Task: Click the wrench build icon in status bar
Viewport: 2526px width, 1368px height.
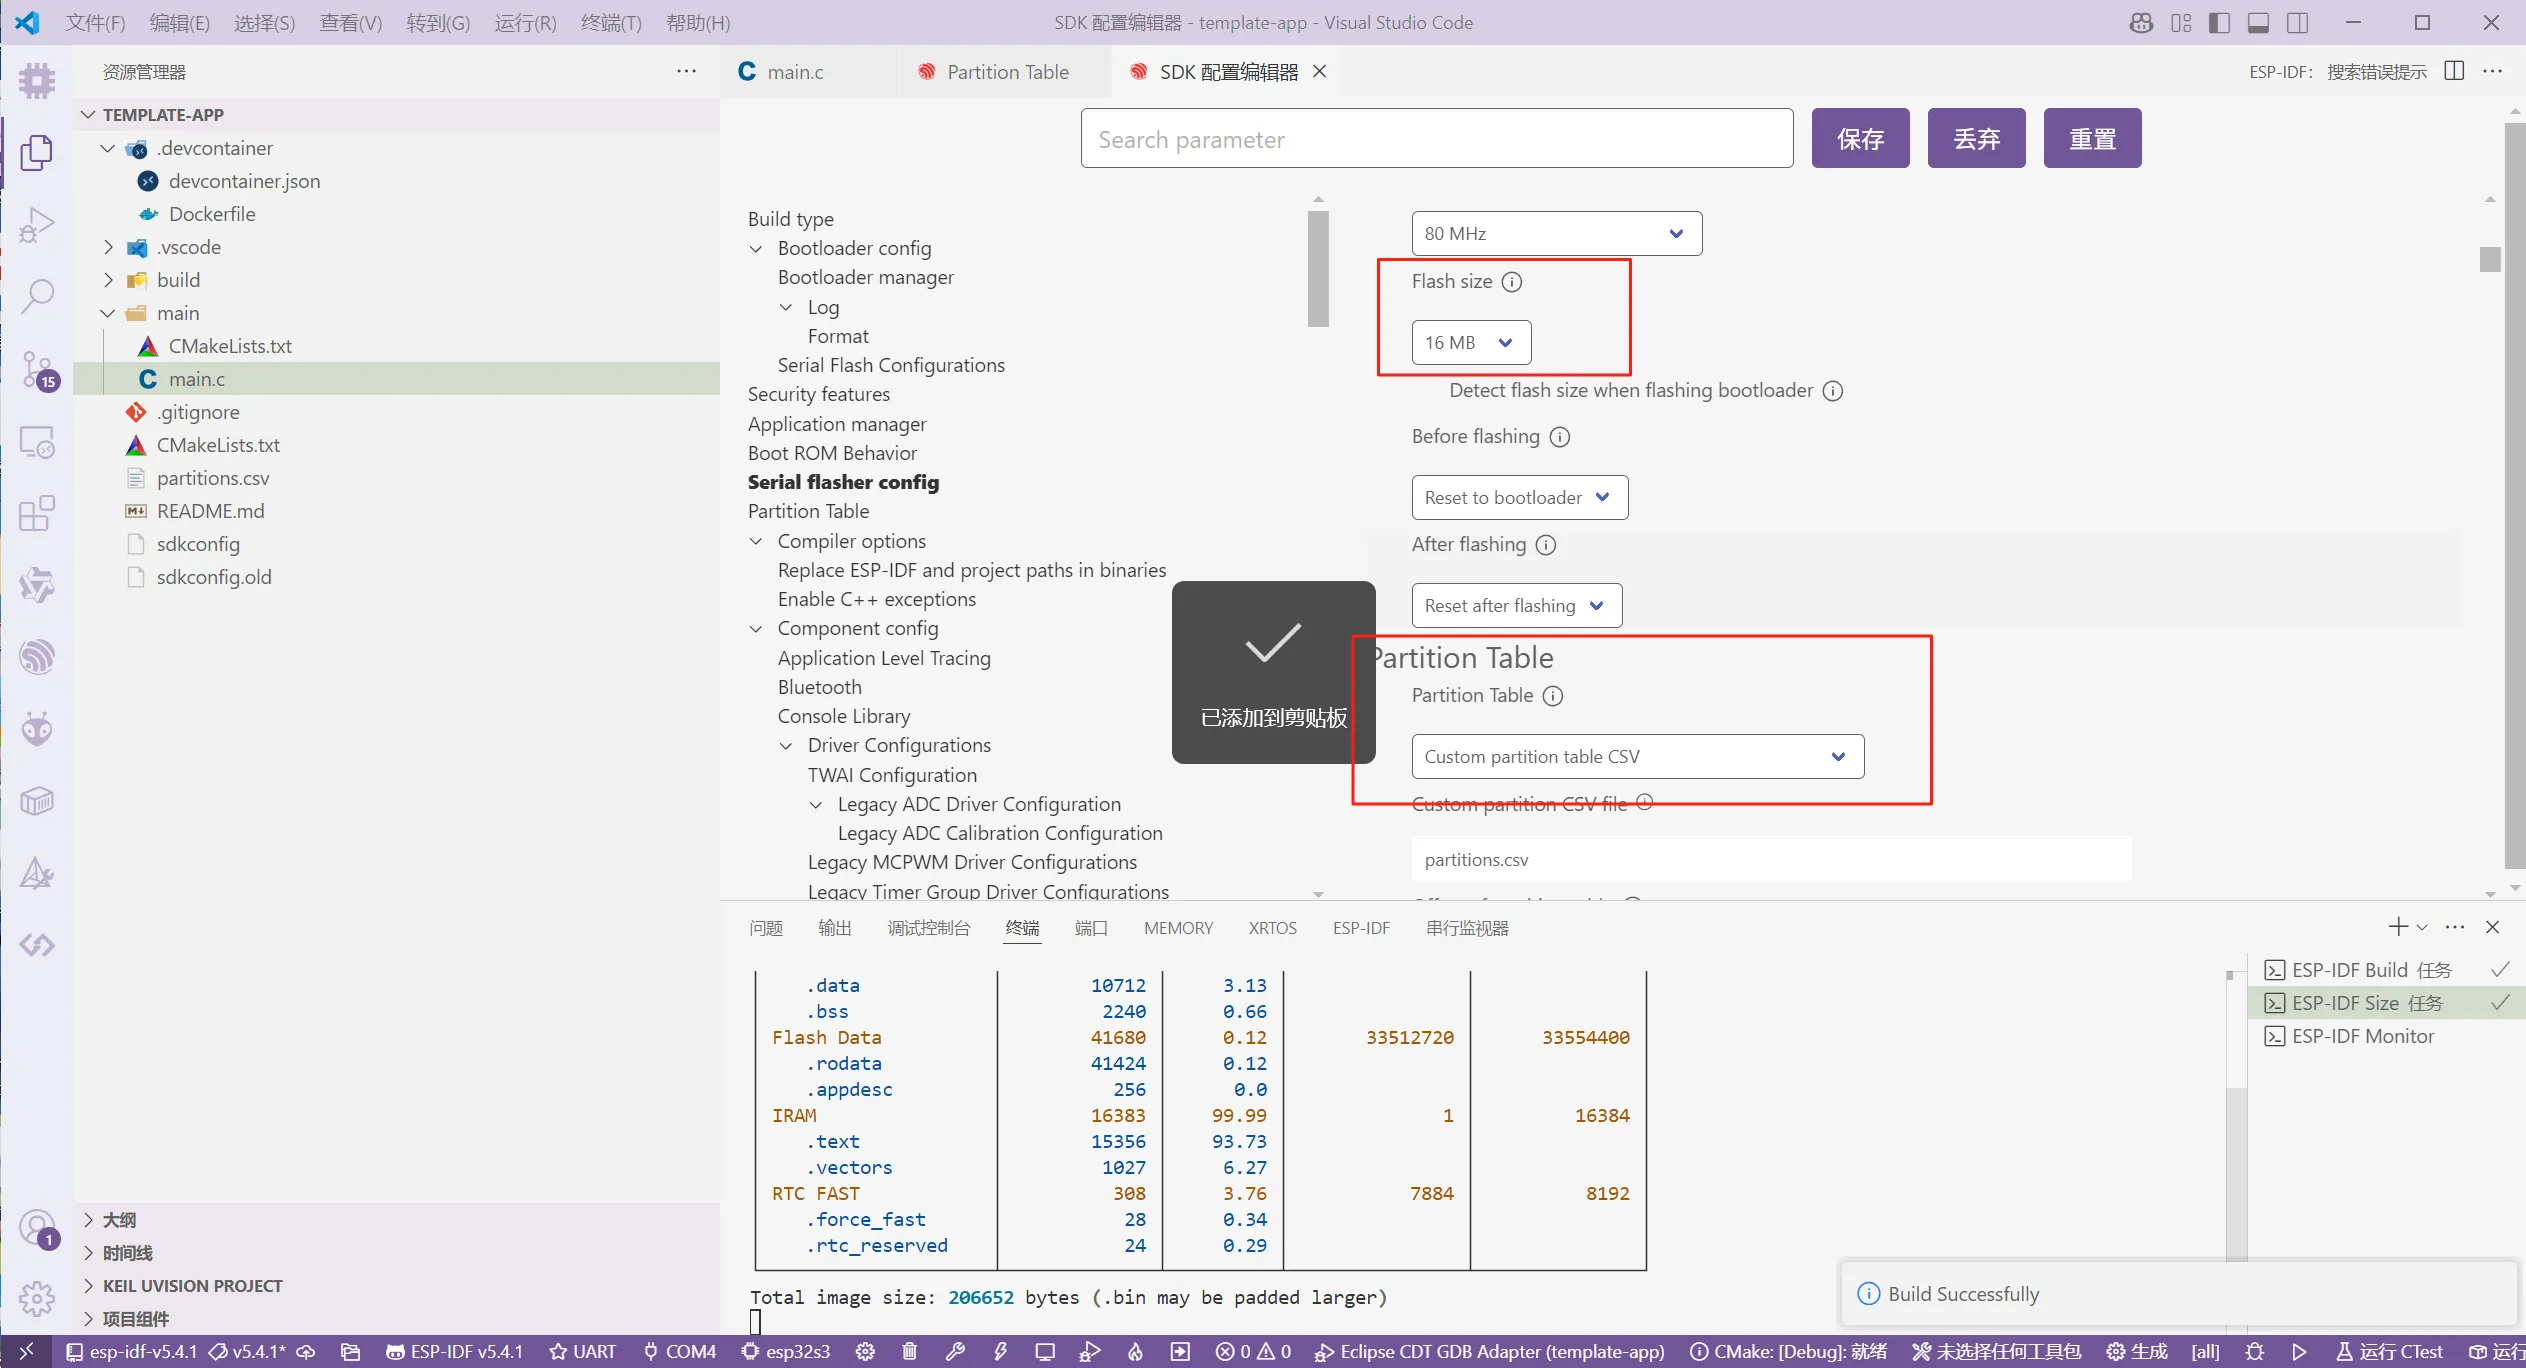Action: click(x=954, y=1352)
